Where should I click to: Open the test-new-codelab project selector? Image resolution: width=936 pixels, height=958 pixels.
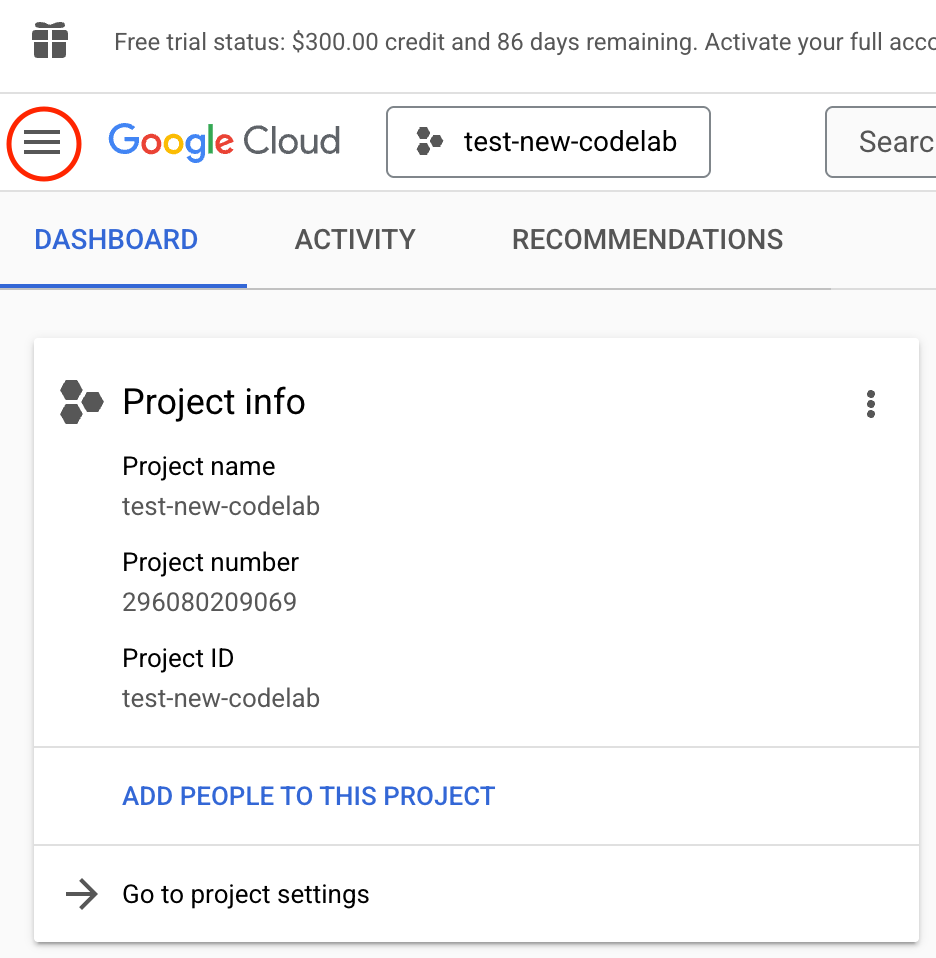tap(548, 142)
